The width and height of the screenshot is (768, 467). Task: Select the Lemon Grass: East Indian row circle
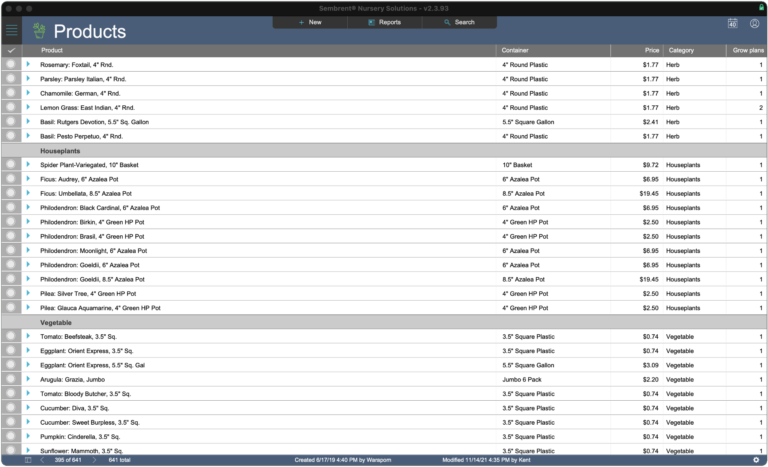pos(11,107)
